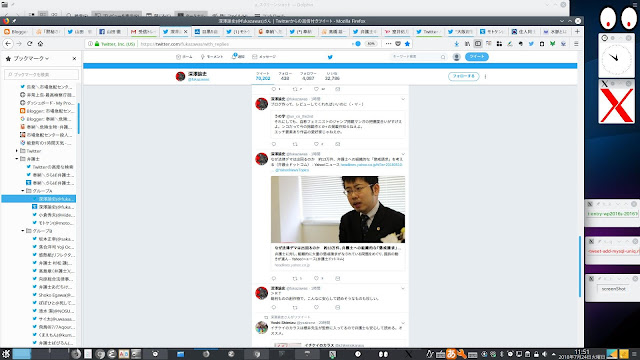Screen dimensions: 640x360
Task: Open the page actions three-dot menu
Action: coord(388,44)
